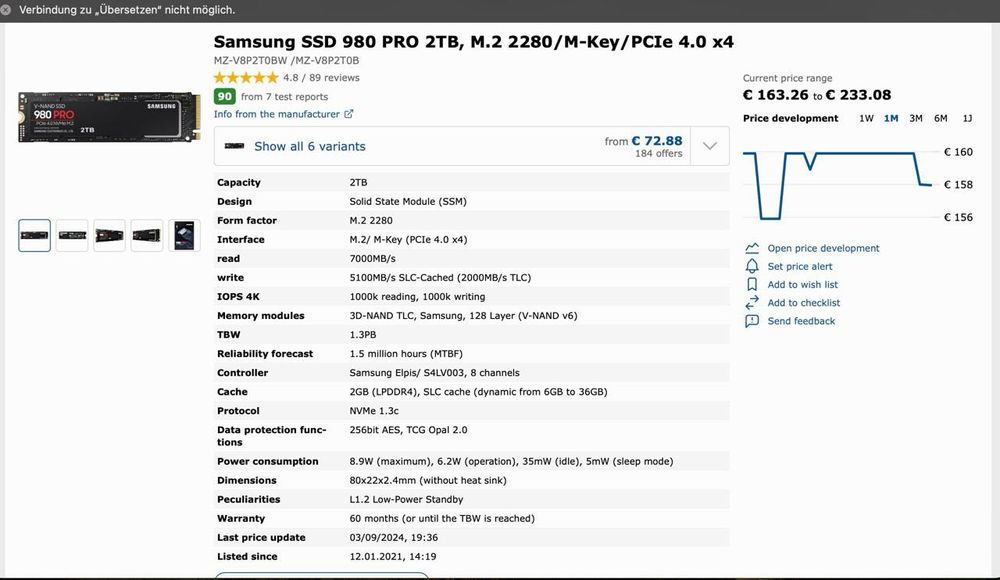
Task: Click the price development chart icon
Action: click(752, 248)
